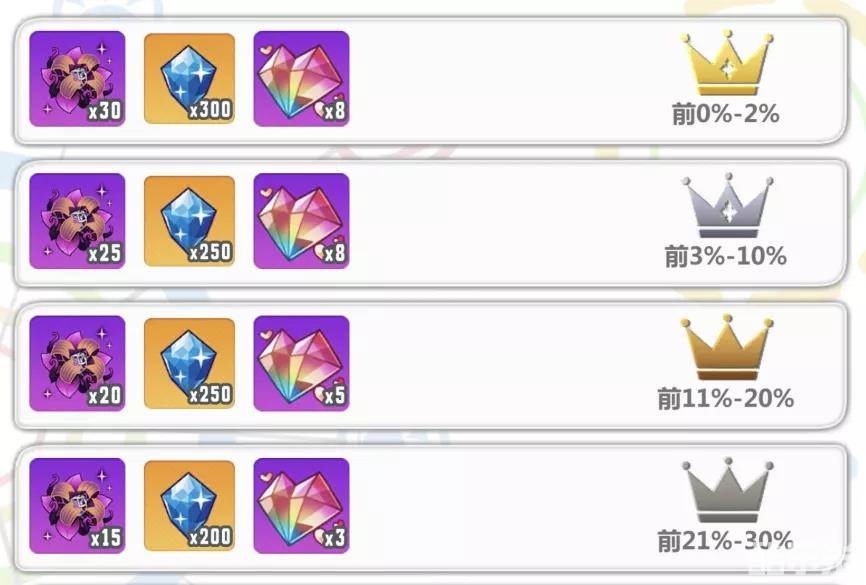This screenshot has height=585, width=866.
Task: Click the 前11%-20% ranking label
Action: pos(726,399)
